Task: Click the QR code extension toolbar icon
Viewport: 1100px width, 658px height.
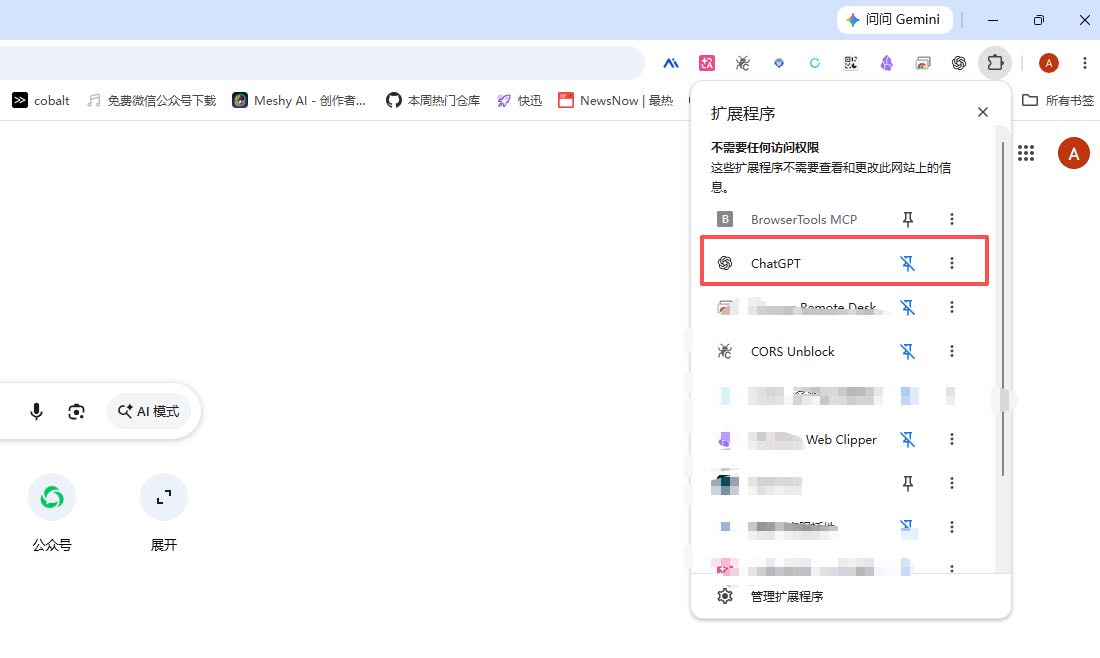Action: 851,63
